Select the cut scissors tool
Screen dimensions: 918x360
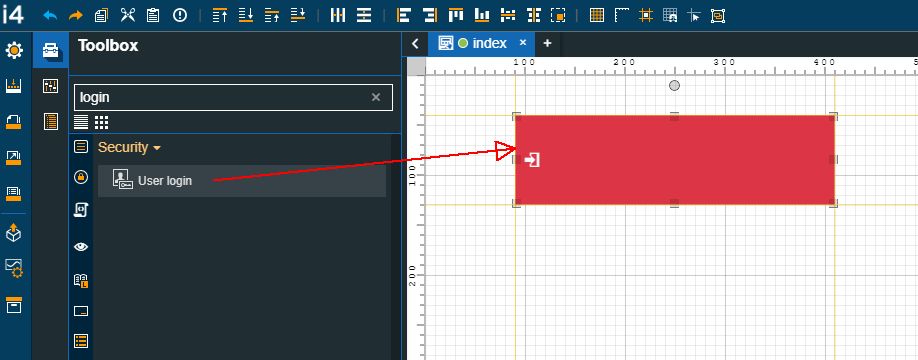coord(128,15)
